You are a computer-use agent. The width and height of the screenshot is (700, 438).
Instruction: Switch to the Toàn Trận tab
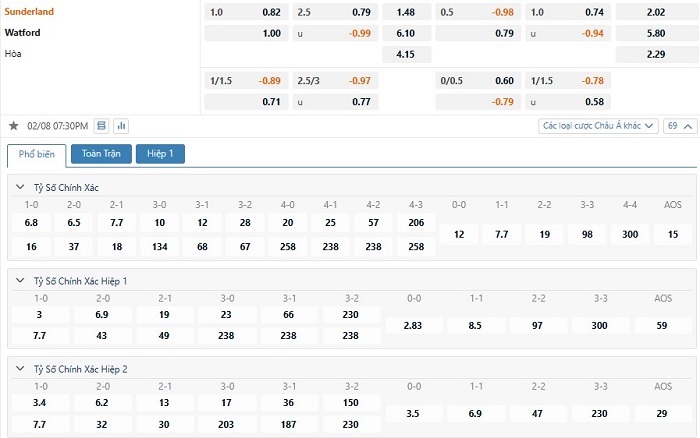101,154
